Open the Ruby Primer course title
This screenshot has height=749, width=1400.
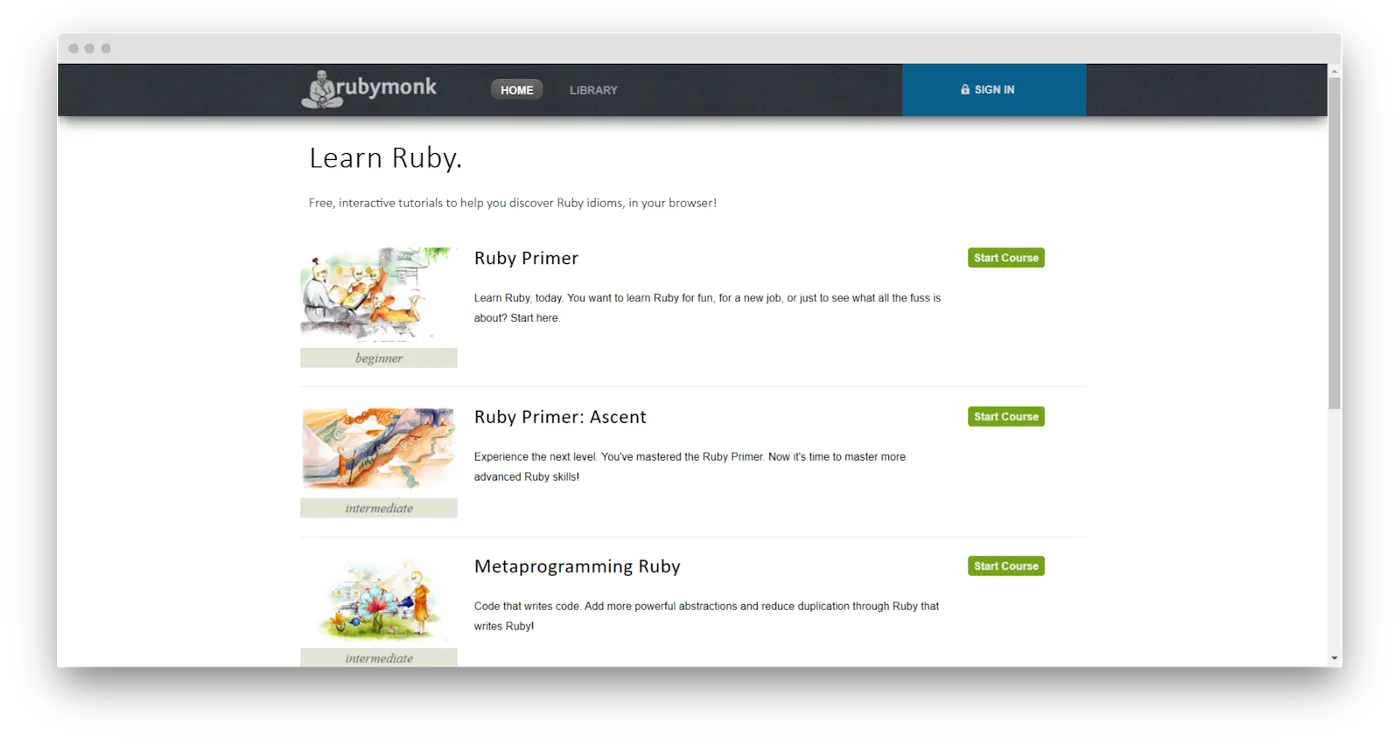(x=526, y=258)
